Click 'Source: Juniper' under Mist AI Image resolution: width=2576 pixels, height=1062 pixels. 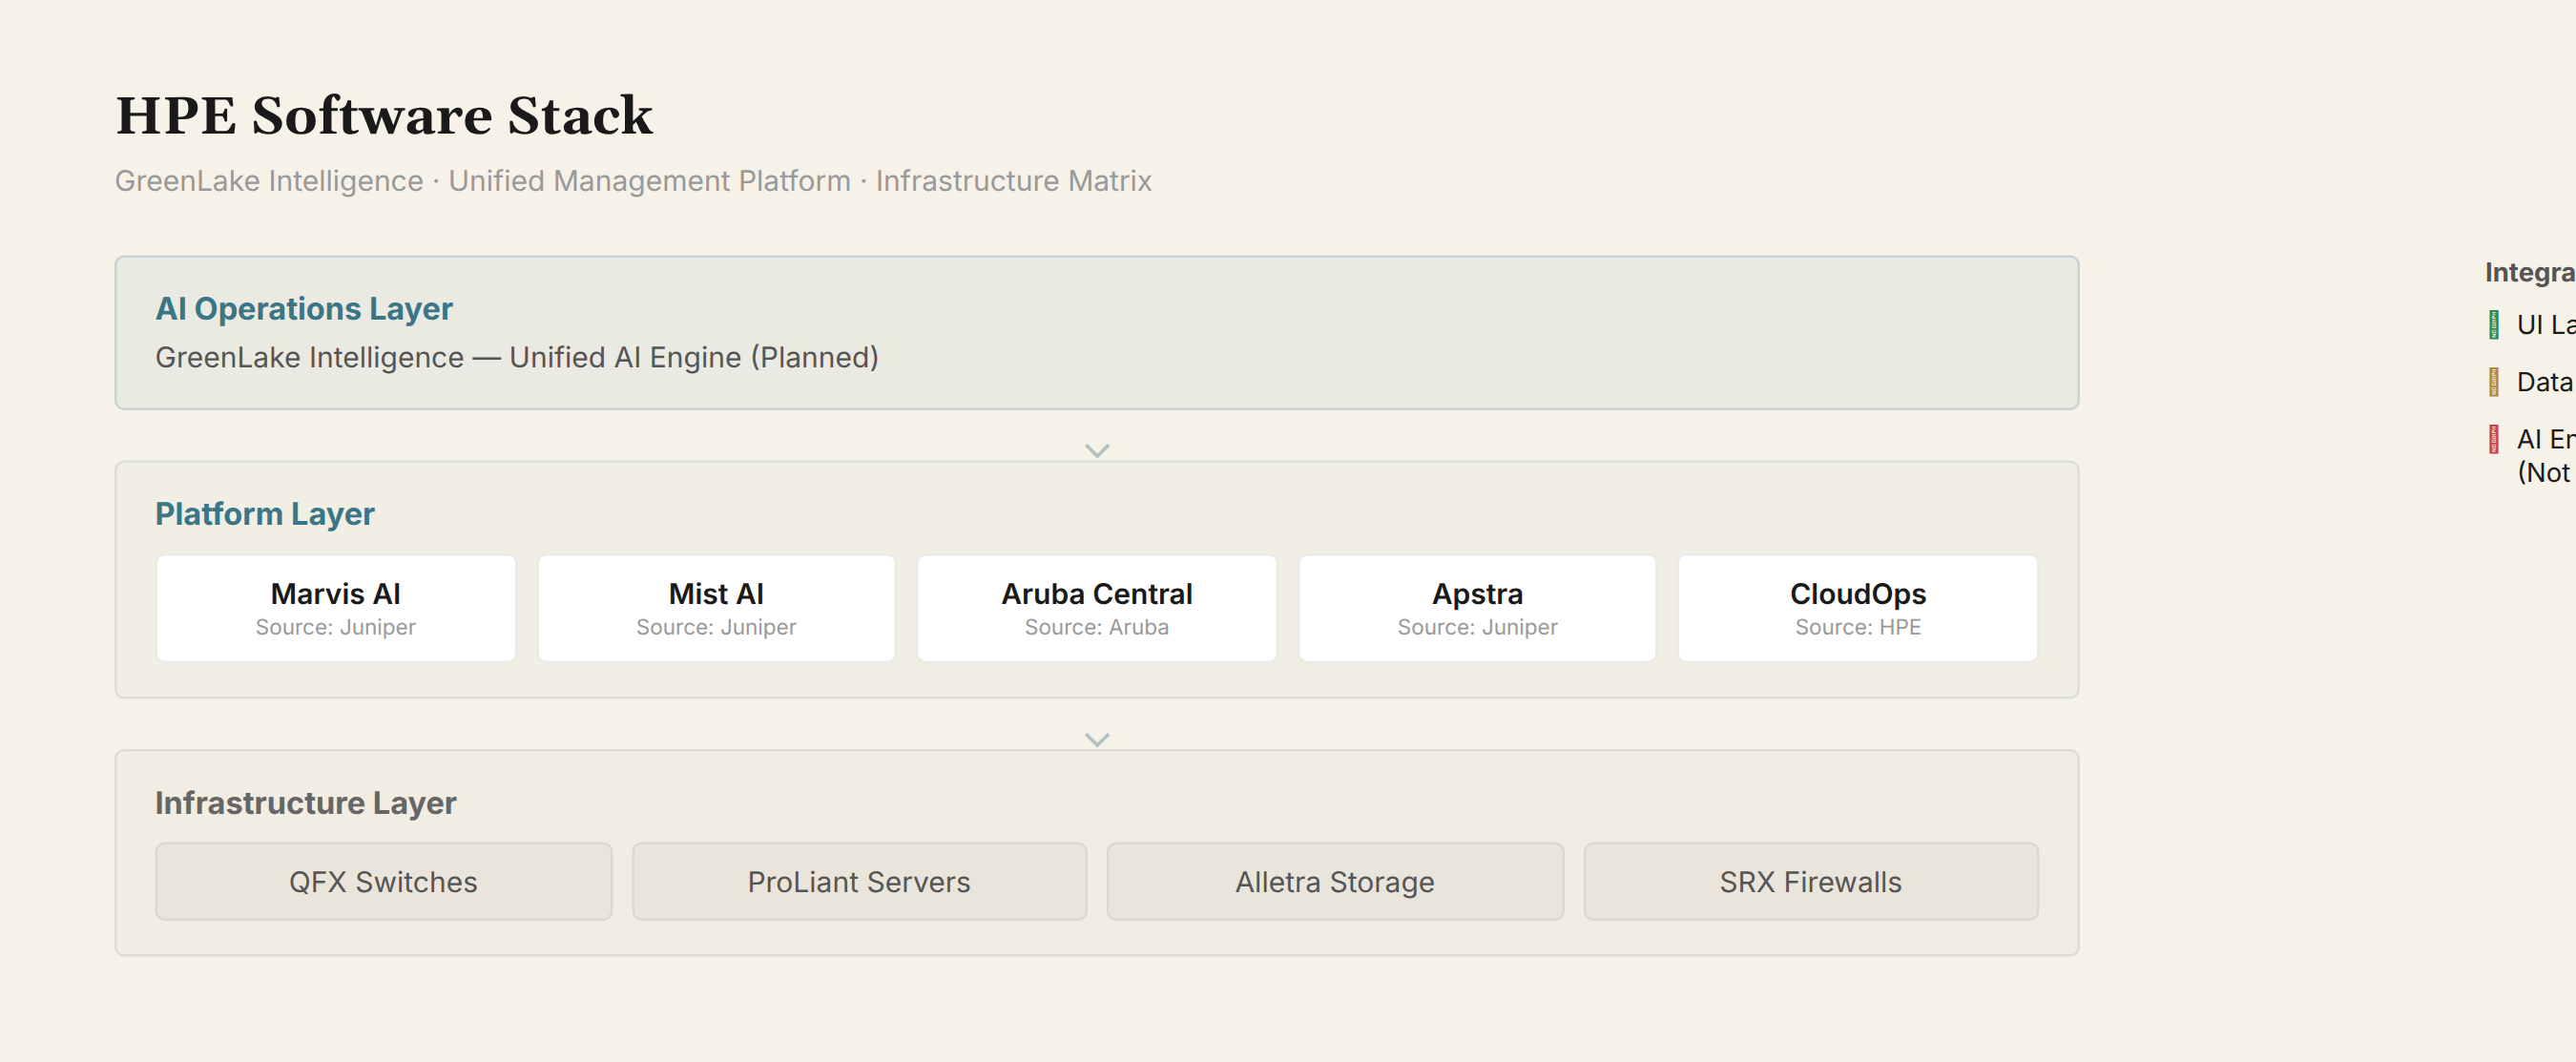(x=716, y=627)
